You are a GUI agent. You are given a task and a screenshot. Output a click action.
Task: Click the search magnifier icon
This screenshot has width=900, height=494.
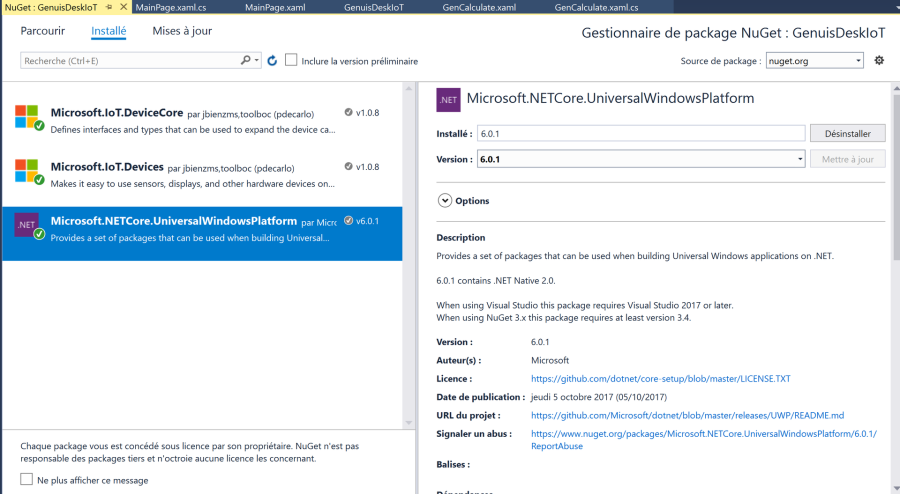[246, 60]
